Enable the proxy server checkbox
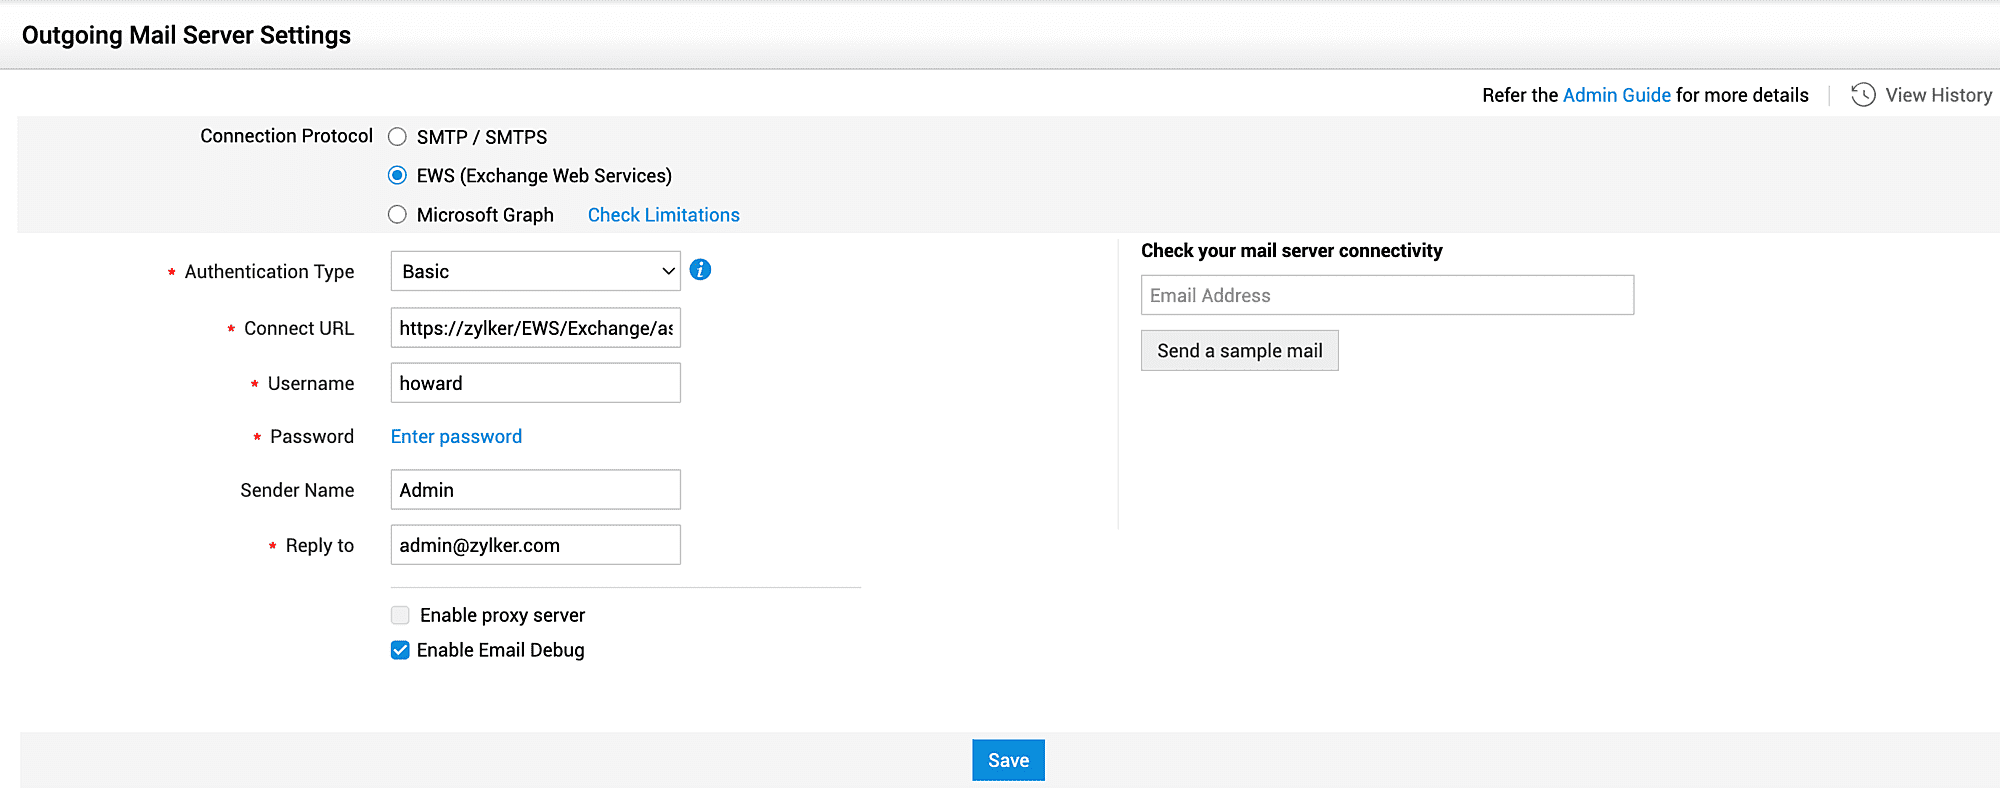The height and width of the screenshot is (796, 2000). tap(400, 615)
